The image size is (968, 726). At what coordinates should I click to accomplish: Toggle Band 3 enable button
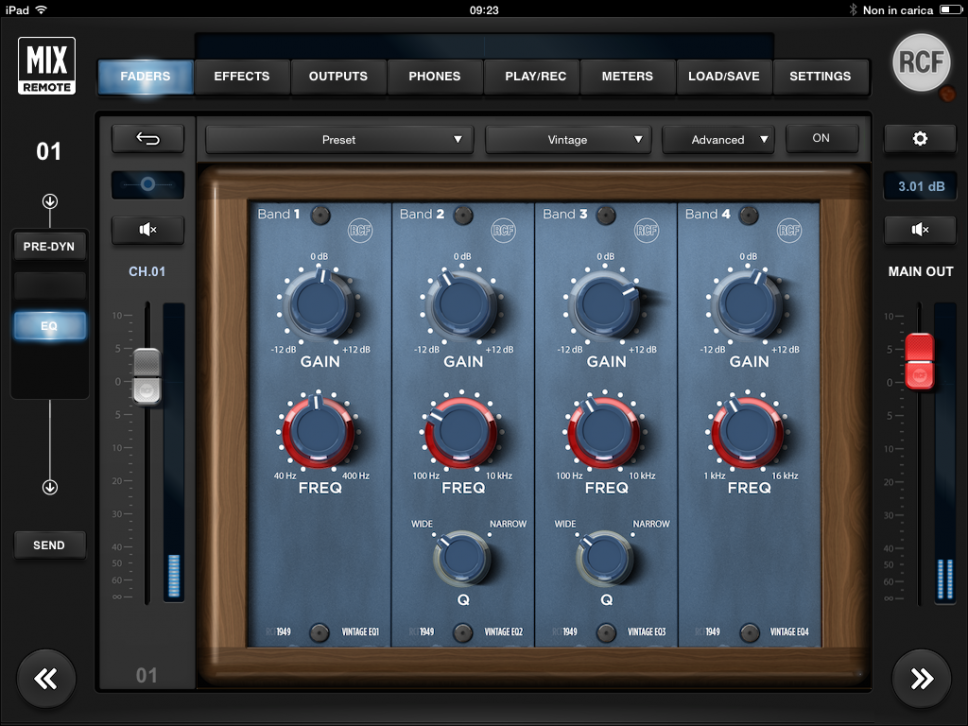[x=606, y=214]
